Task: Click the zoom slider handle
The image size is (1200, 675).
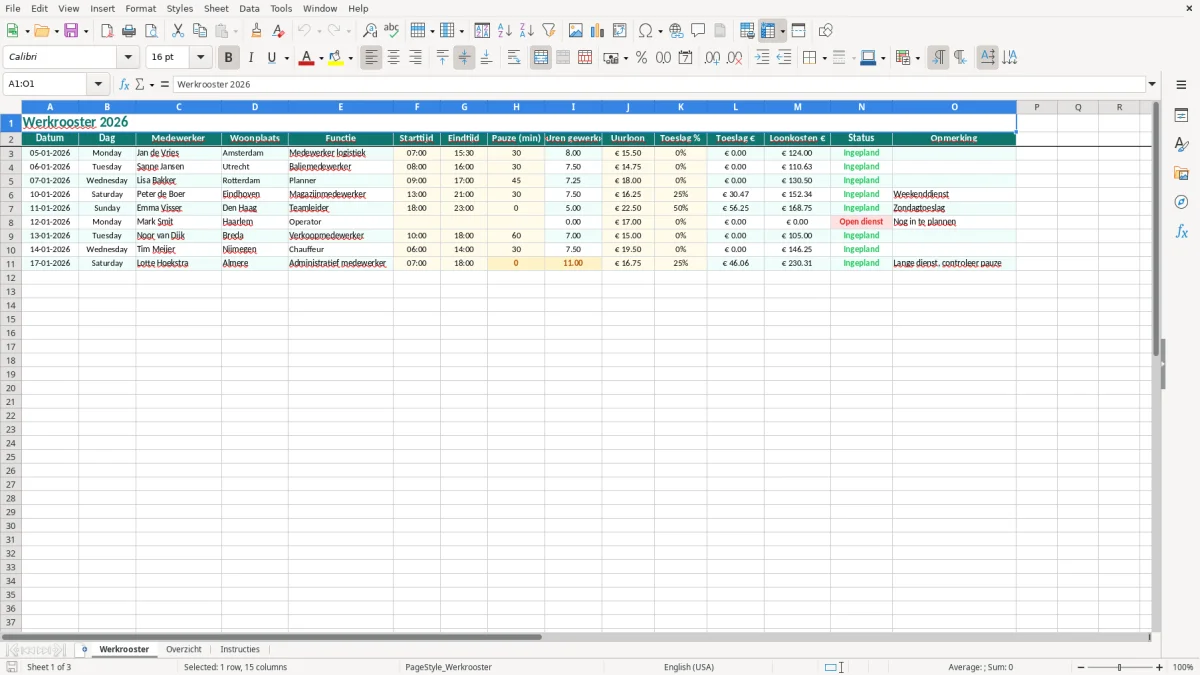Action: pyautogui.click(x=1120, y=667)
